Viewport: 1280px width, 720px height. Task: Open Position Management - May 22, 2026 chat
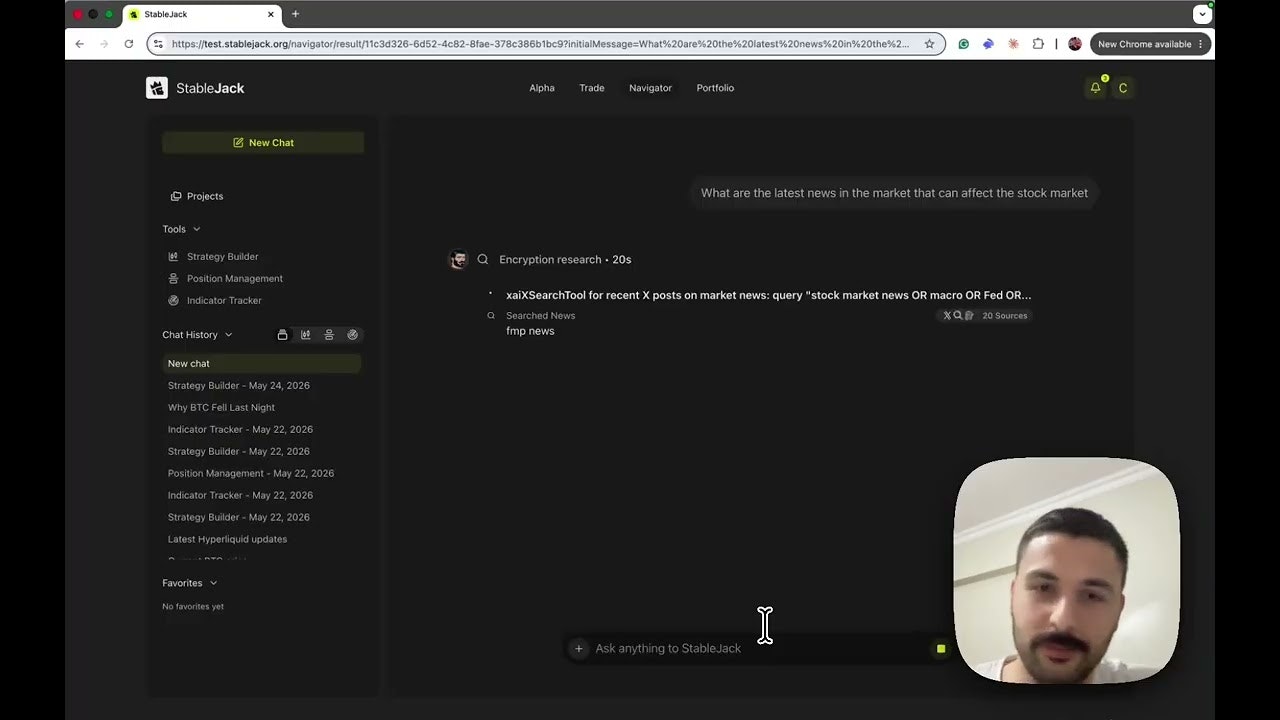point(251,474)
